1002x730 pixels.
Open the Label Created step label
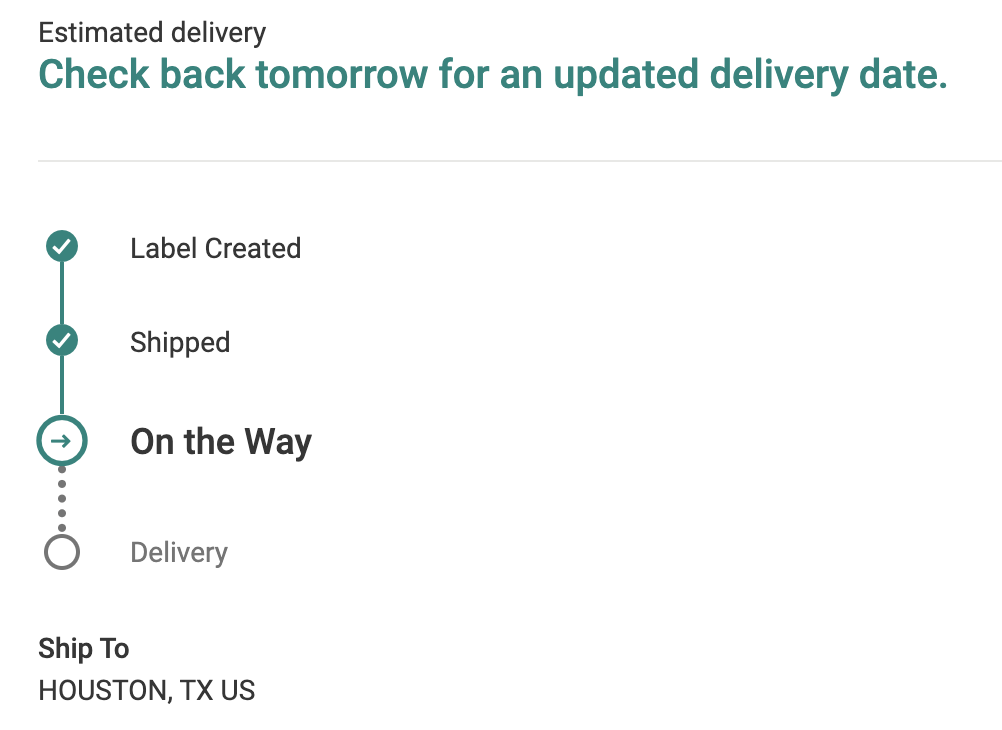point(215,248)
